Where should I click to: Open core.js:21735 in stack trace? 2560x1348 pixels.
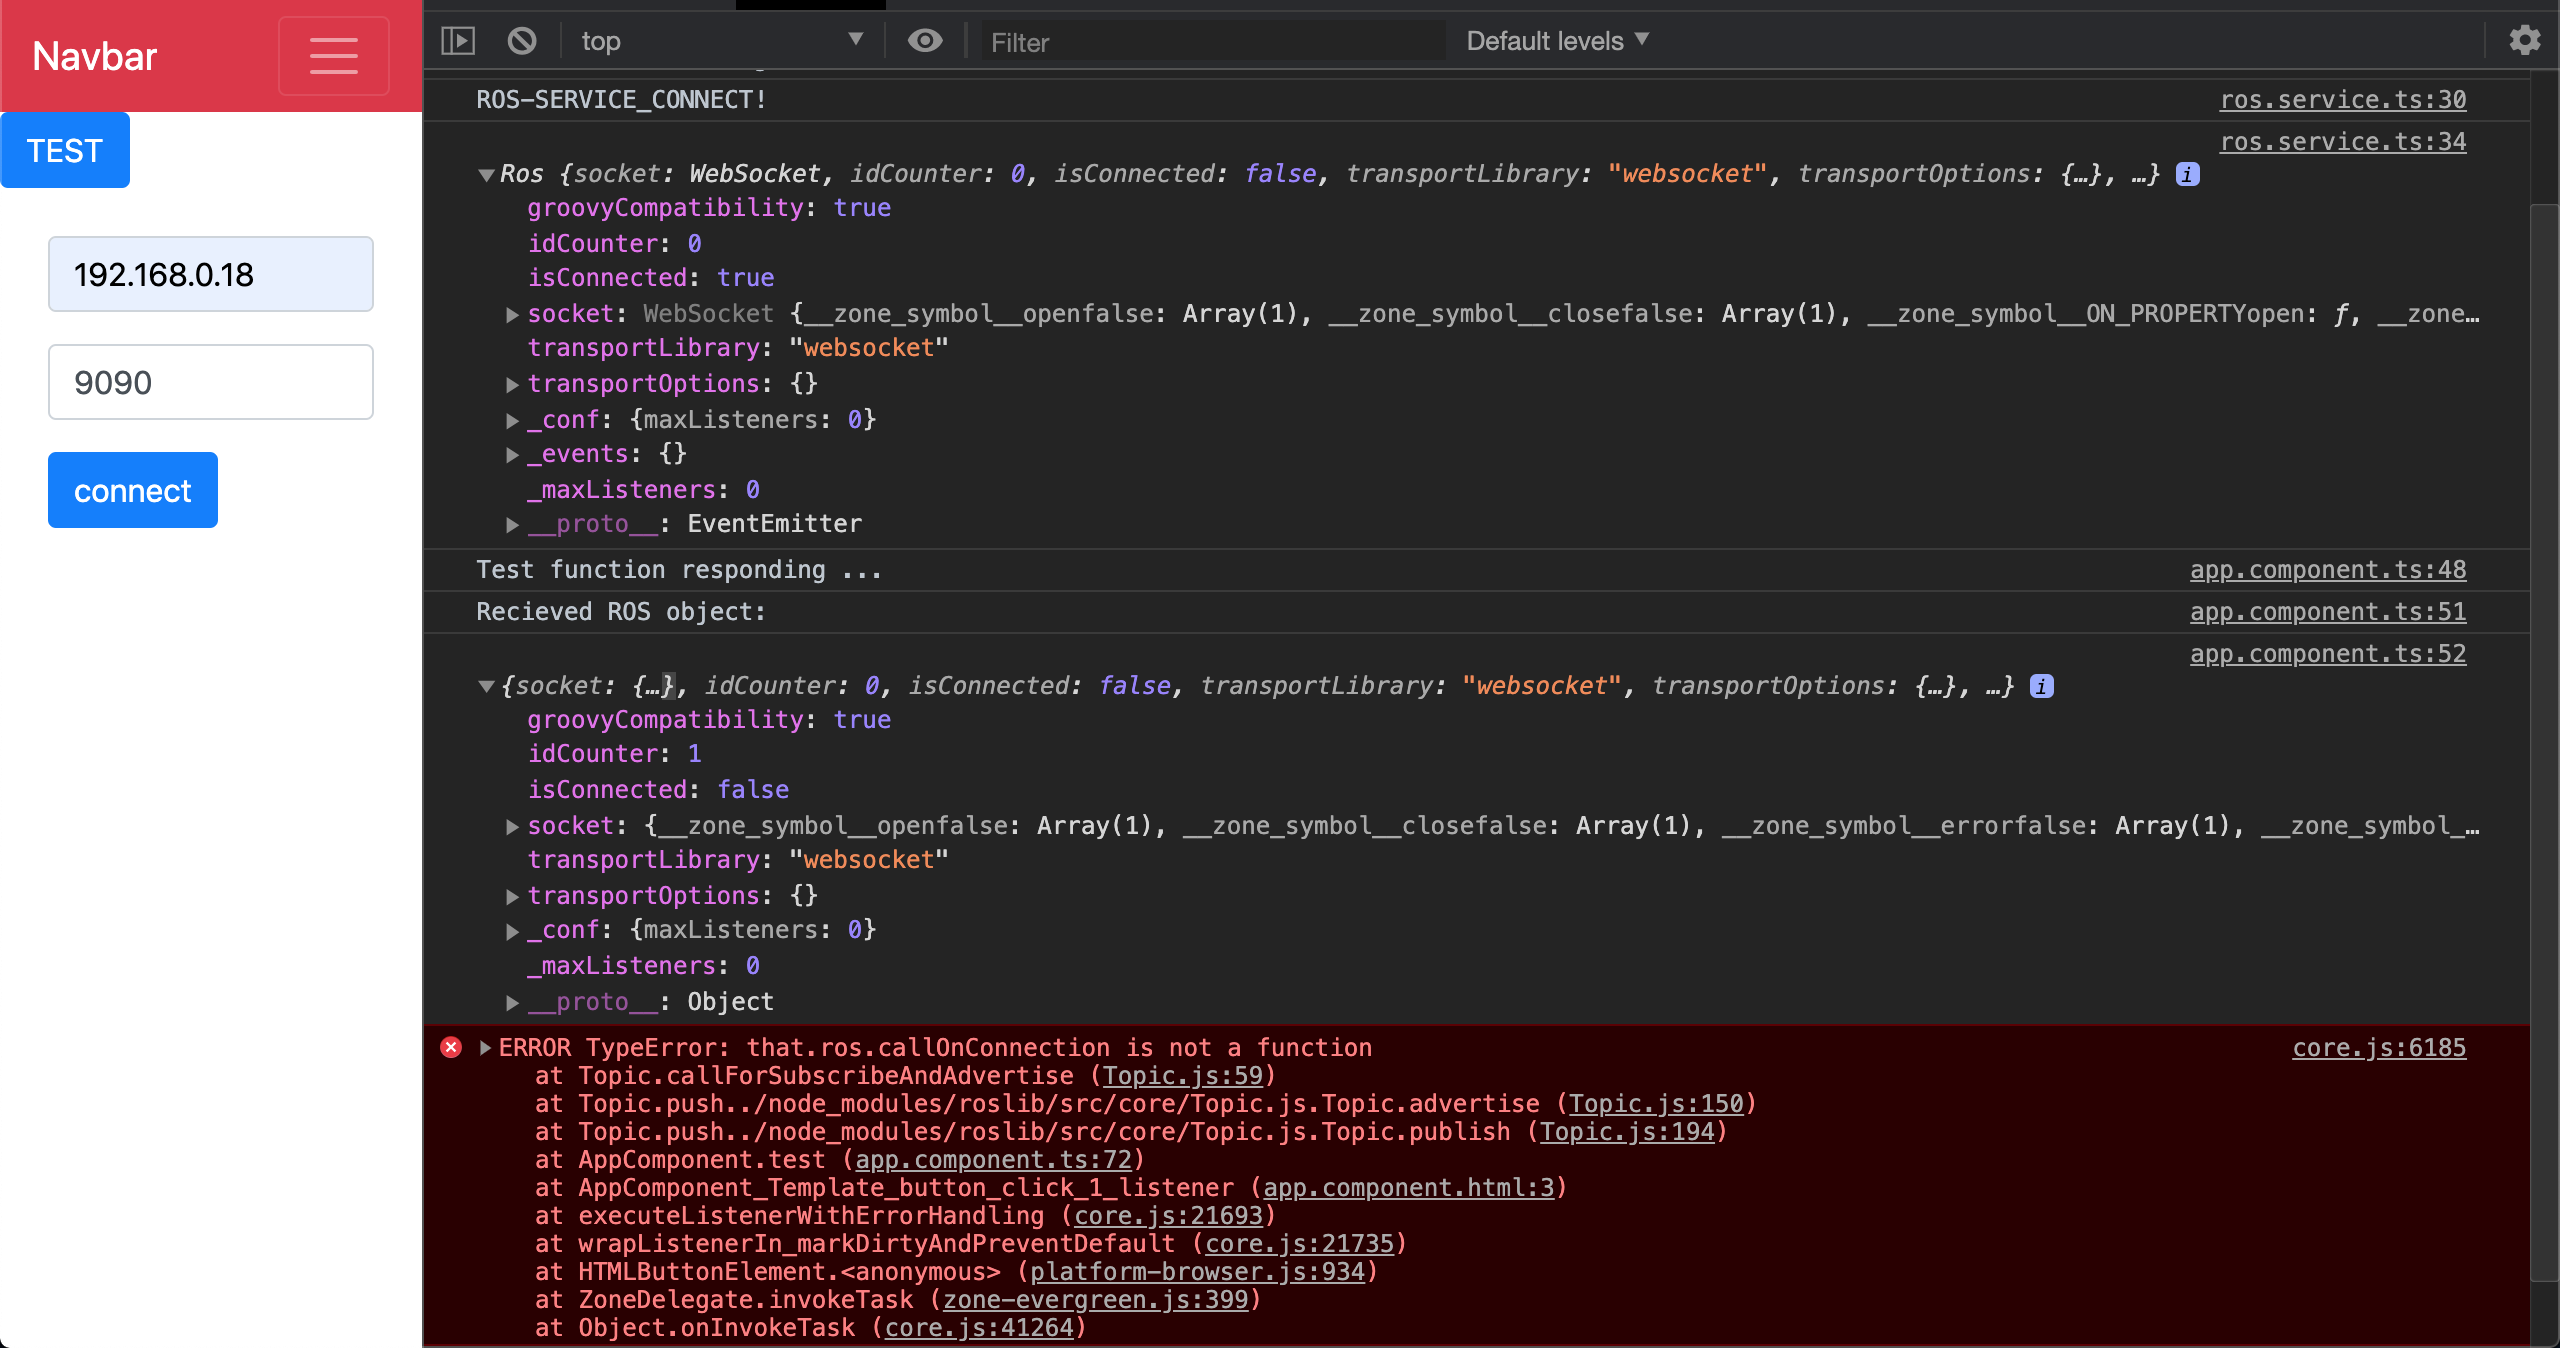1300,1243
